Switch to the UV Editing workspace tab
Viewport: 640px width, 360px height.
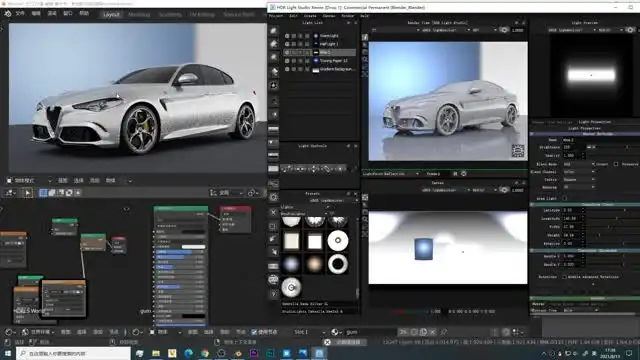click(x=202, y=14)
